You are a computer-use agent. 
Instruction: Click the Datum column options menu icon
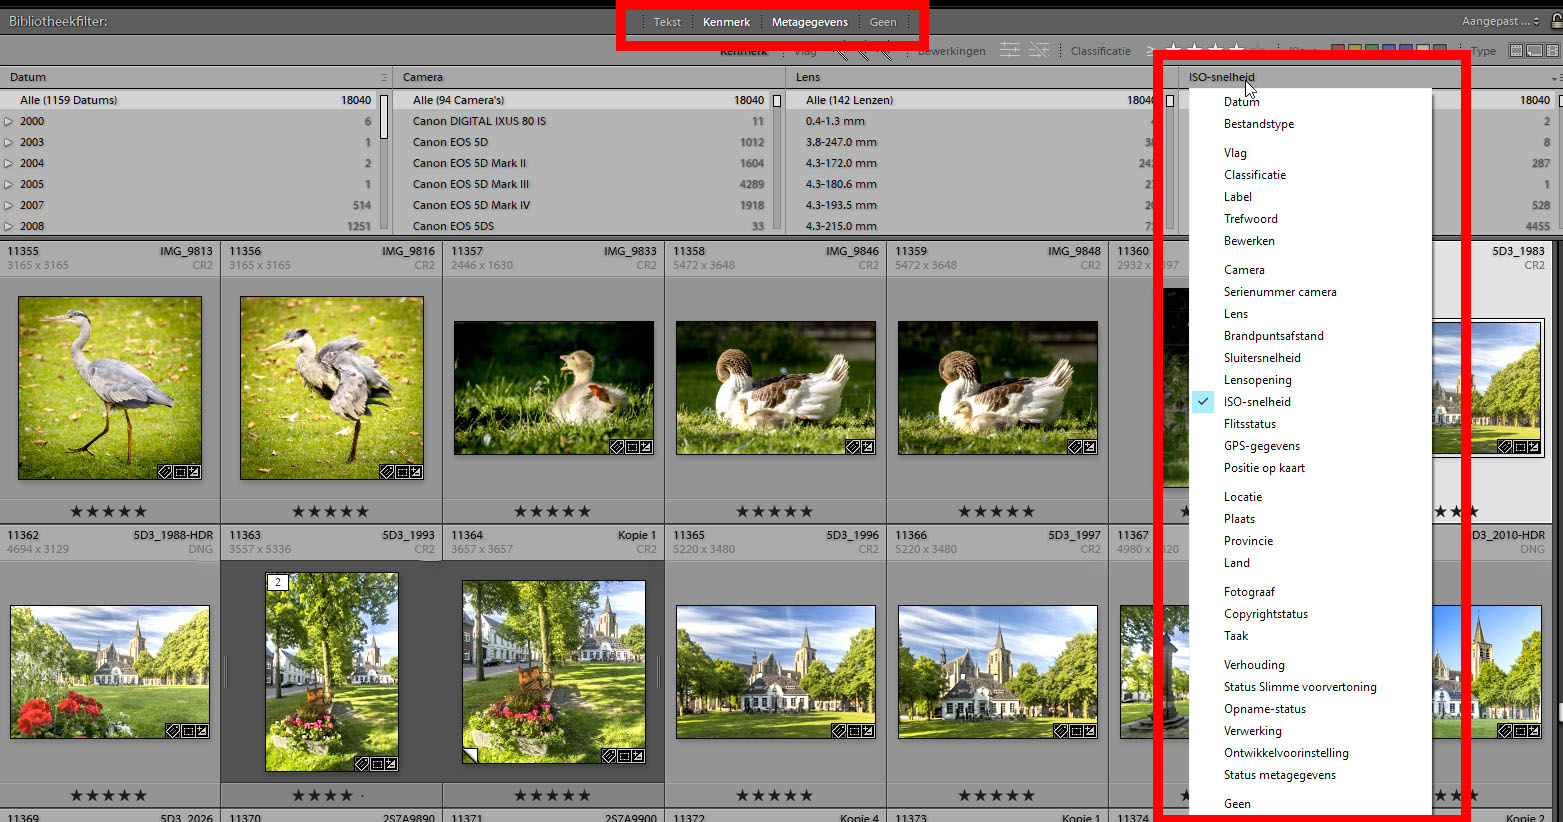[383, 77]
